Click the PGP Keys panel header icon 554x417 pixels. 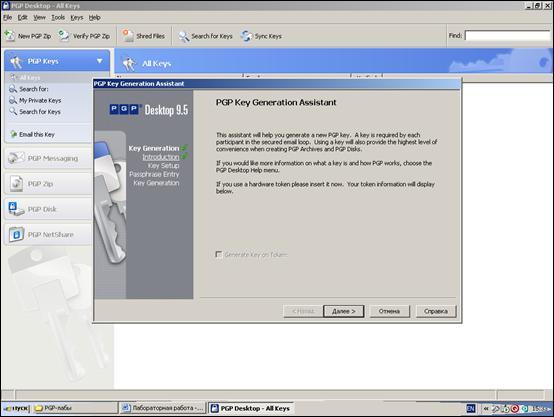16,61
